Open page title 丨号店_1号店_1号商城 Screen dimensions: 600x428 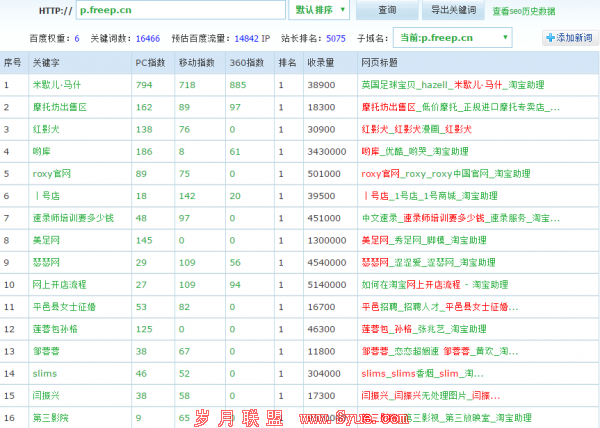(430, 196)
